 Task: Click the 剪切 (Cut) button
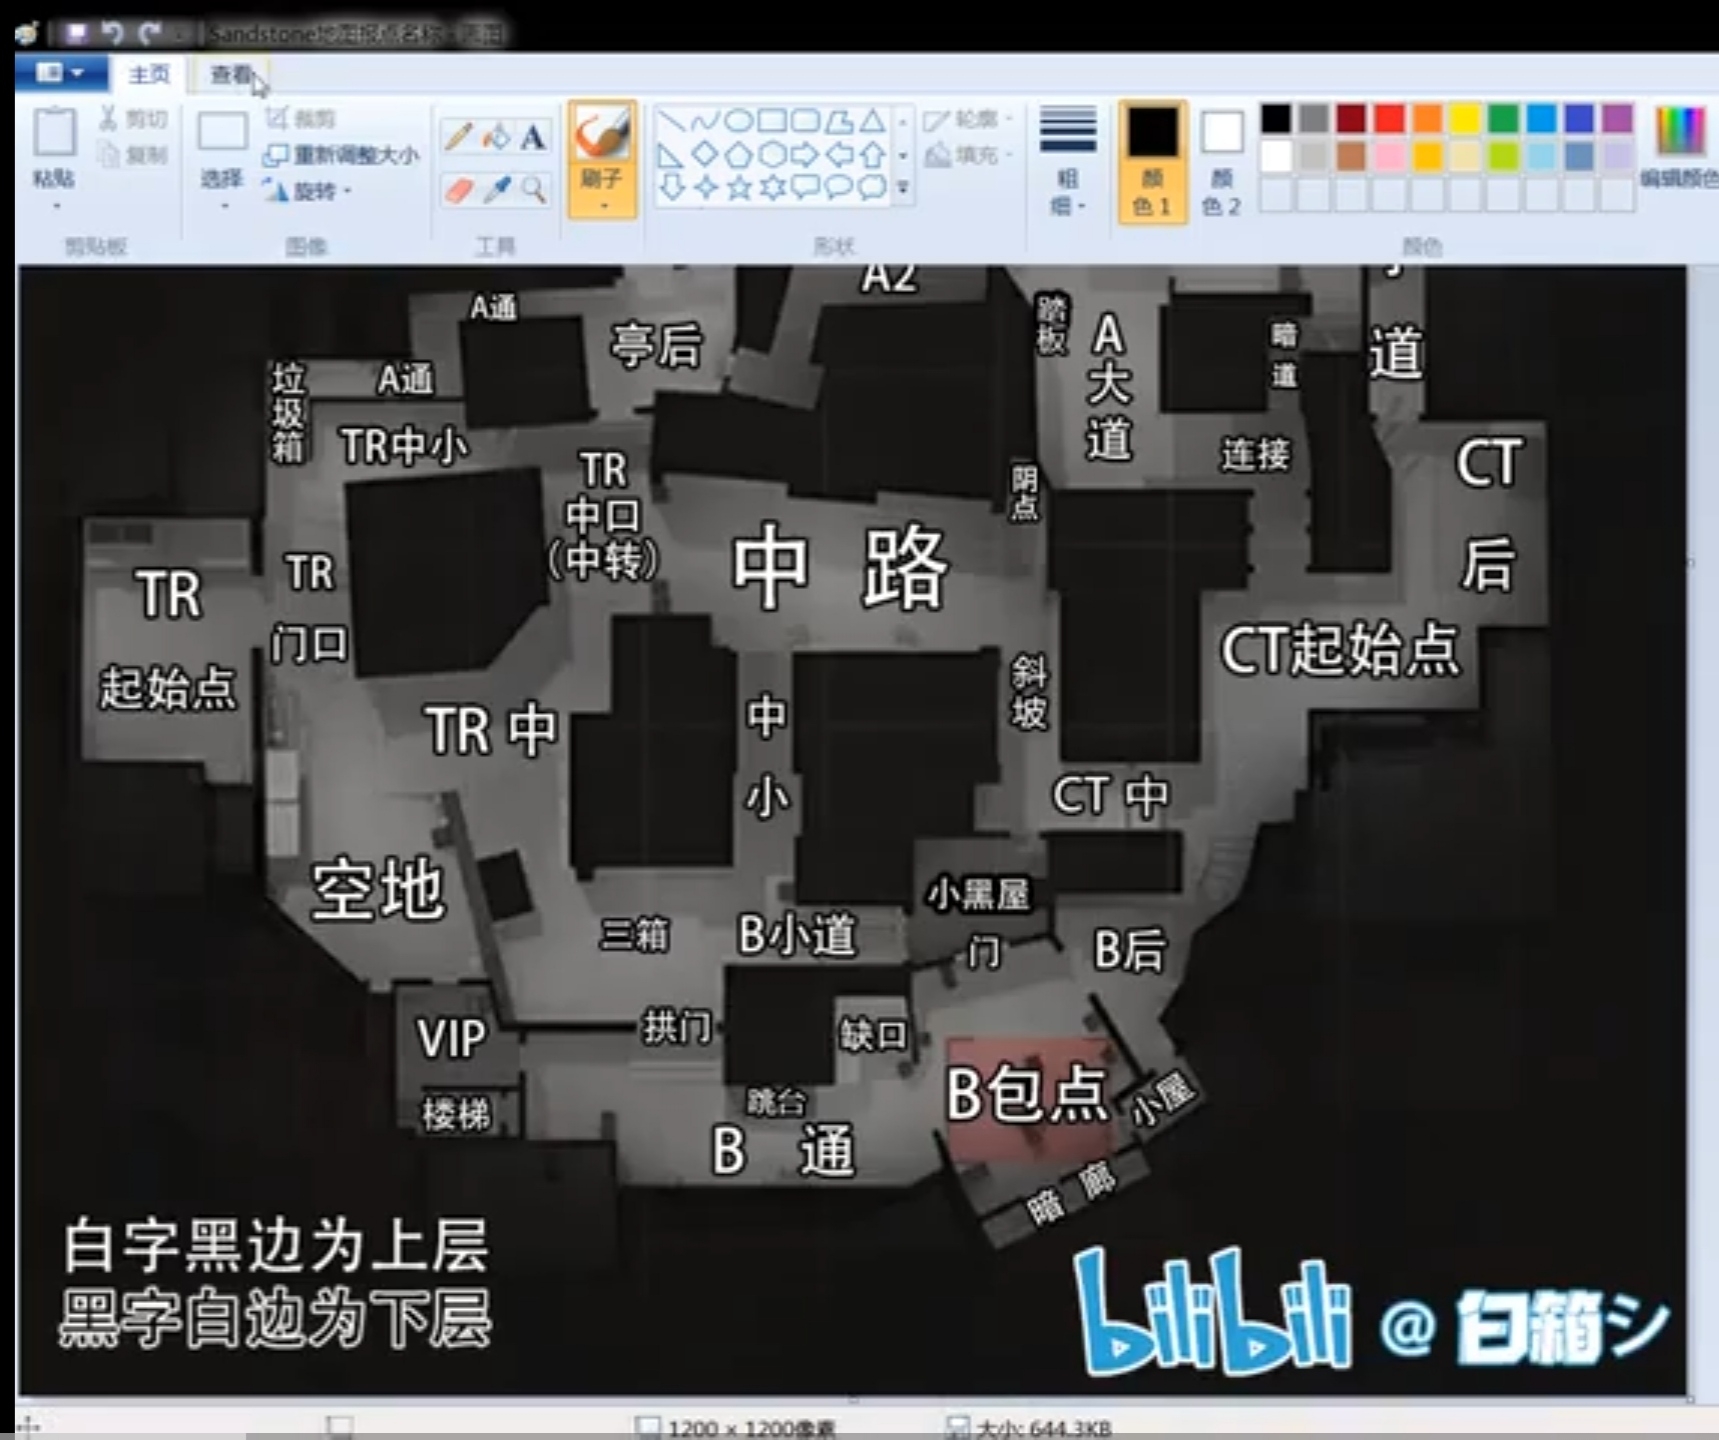tap(133, 120)
